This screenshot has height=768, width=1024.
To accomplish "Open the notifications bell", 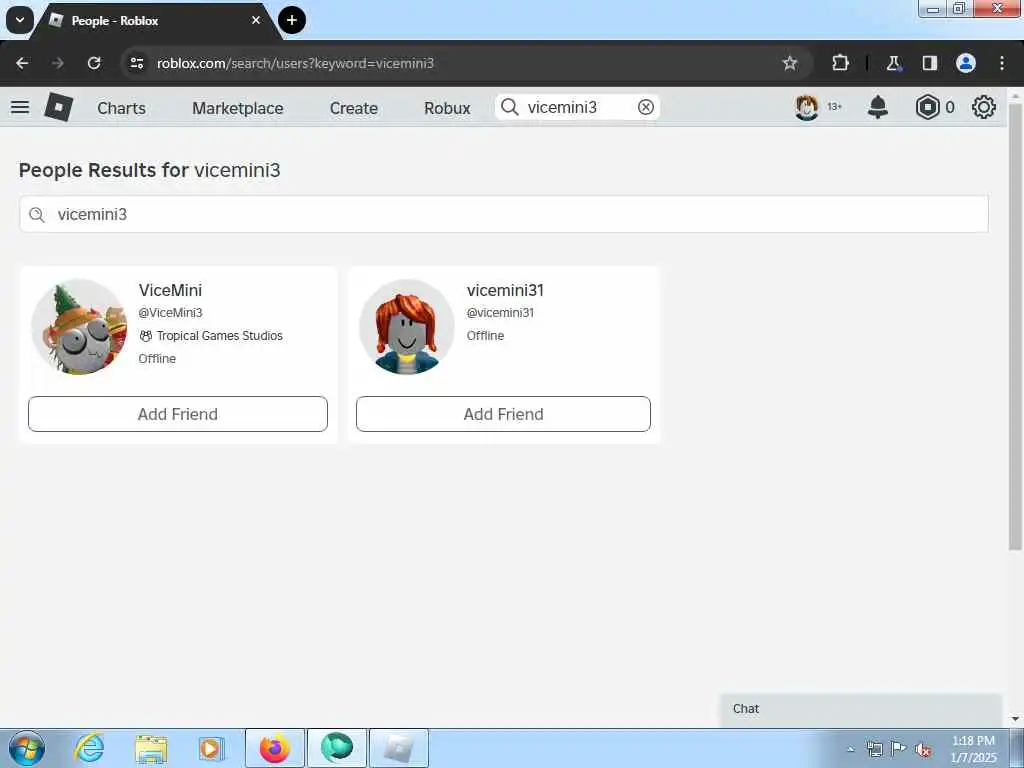I will (x=878, y=107).
